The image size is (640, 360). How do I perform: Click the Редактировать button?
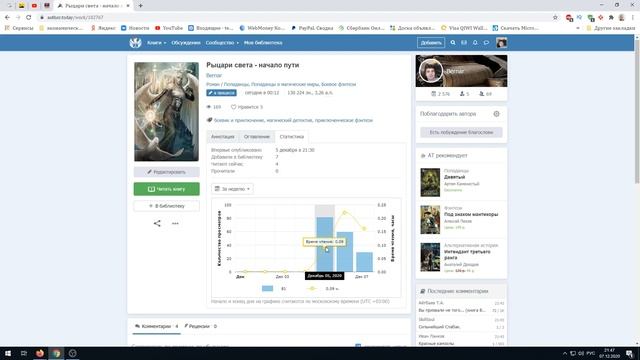point(167,172)
